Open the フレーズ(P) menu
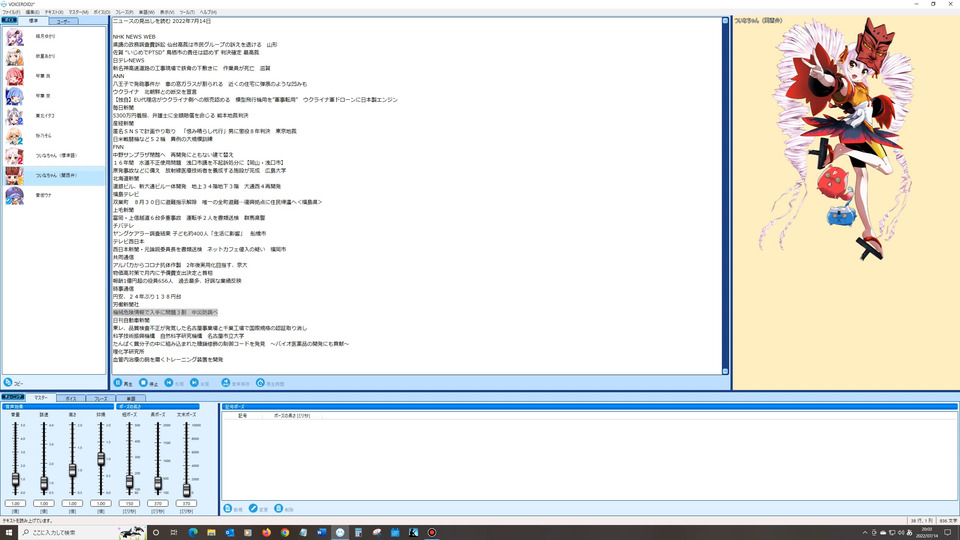The height and width of the screenshot is (540, 960). pos(124,12)
